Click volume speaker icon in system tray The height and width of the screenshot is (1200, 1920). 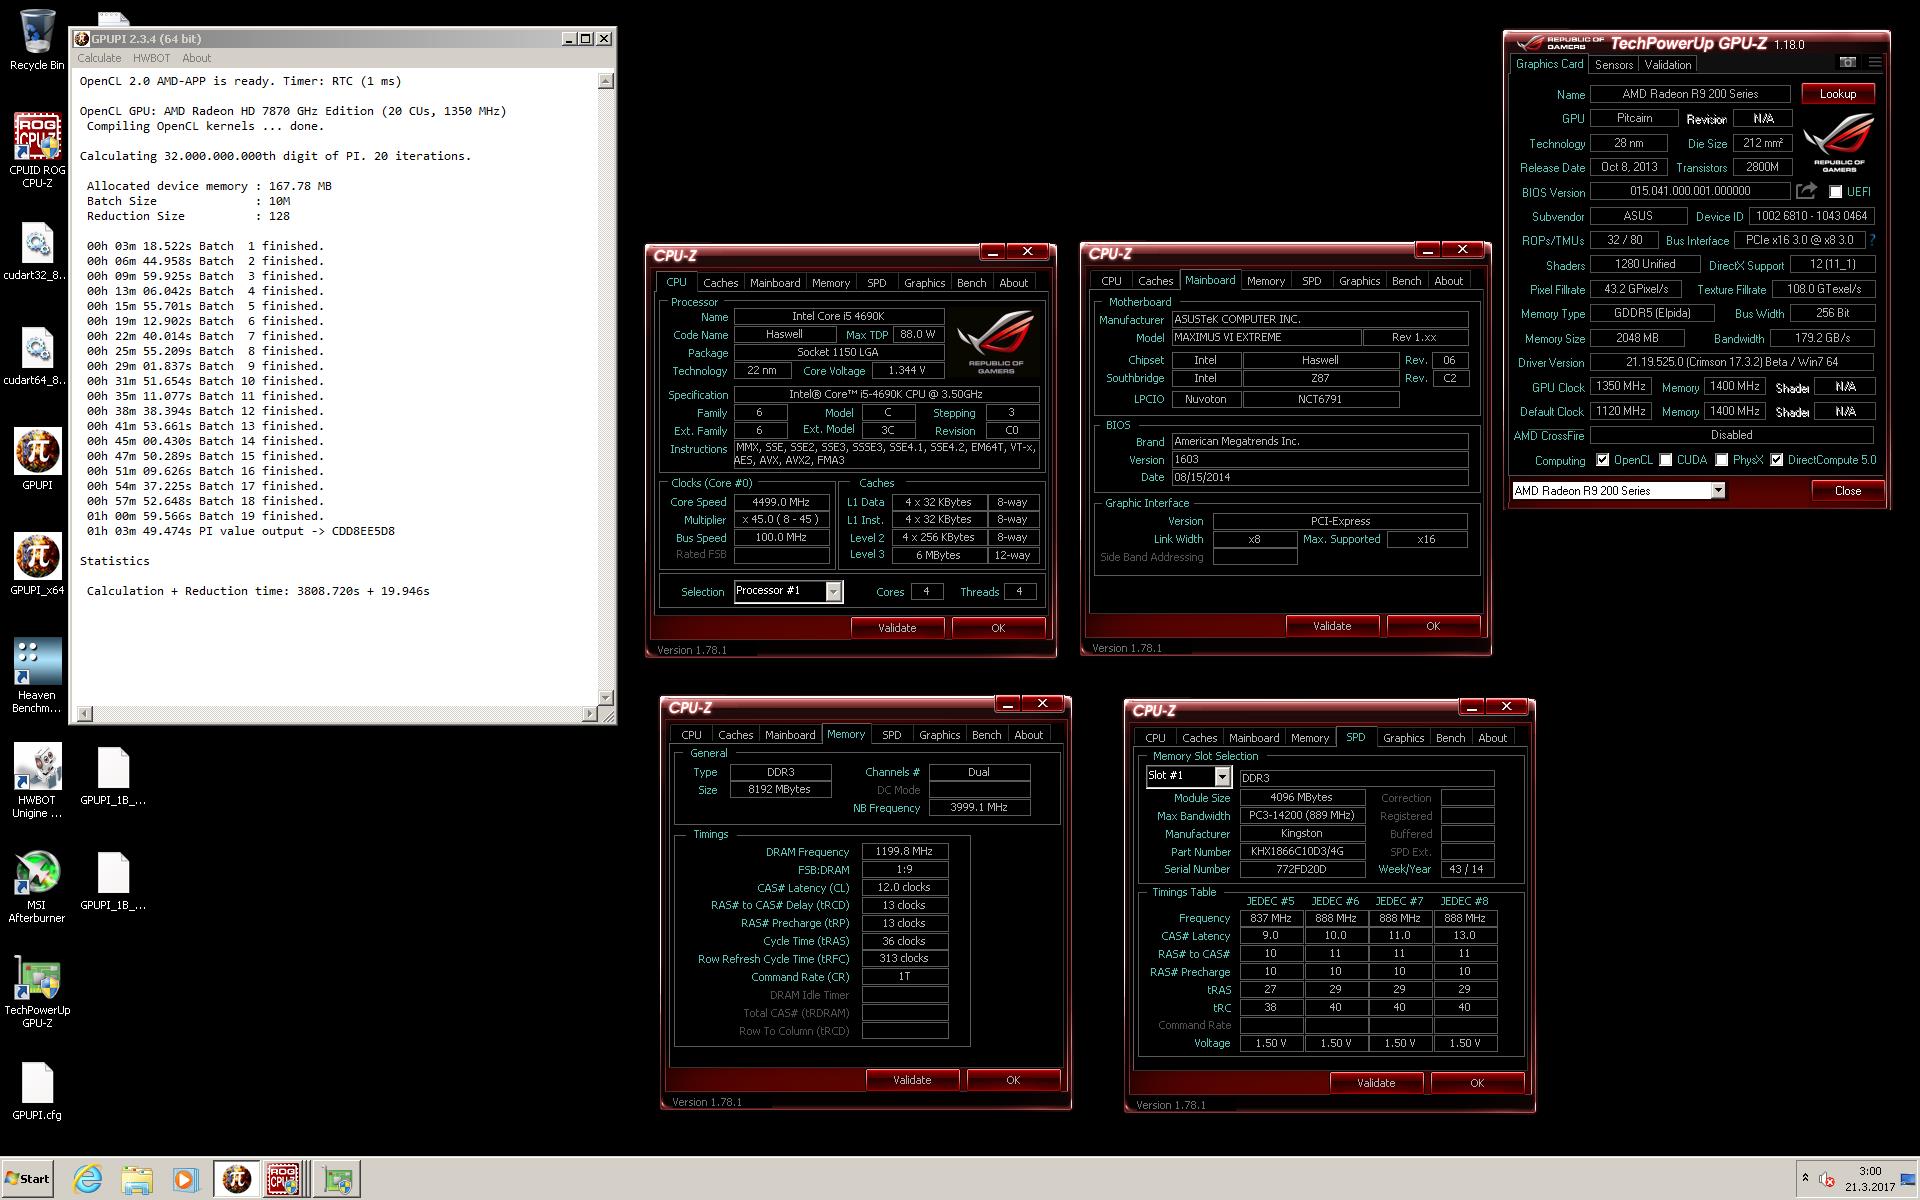coord(1826,1179)
